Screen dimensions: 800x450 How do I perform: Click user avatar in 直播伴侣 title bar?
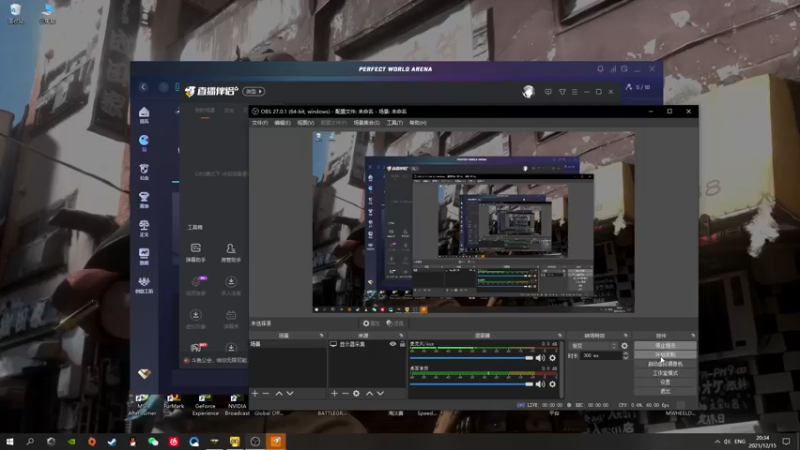click(x=528, y=91)
